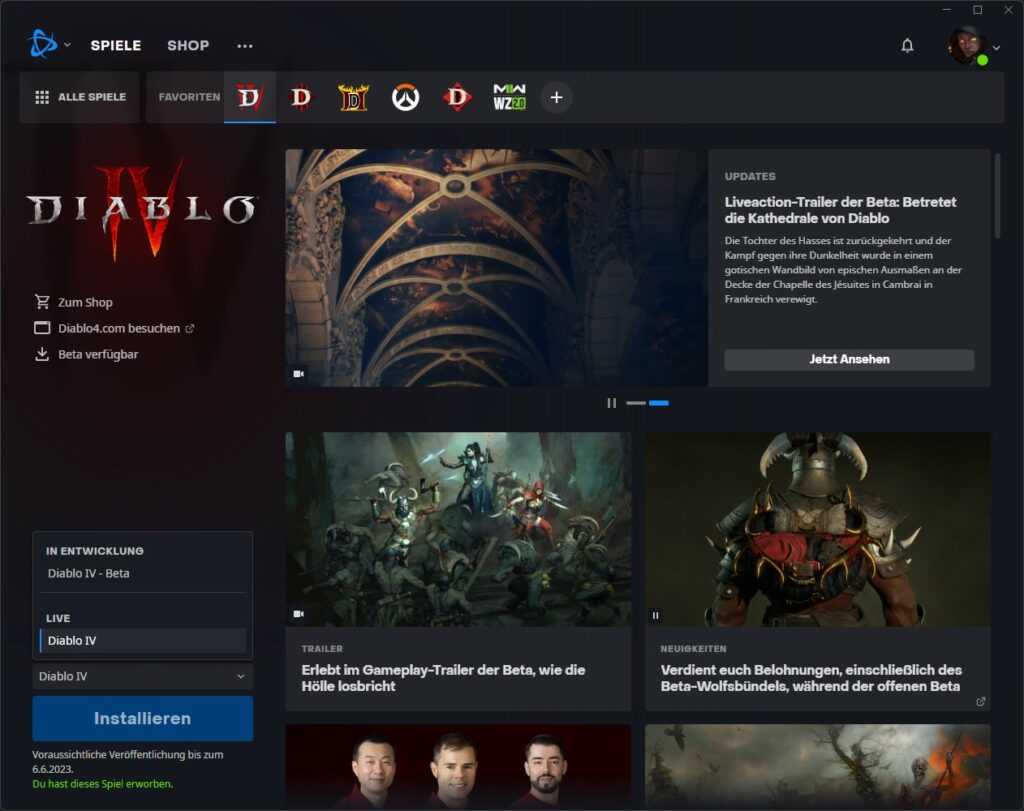
Task: Open the Gameplay-Trailer der Beta card
Action: click(x=458, y=571)
